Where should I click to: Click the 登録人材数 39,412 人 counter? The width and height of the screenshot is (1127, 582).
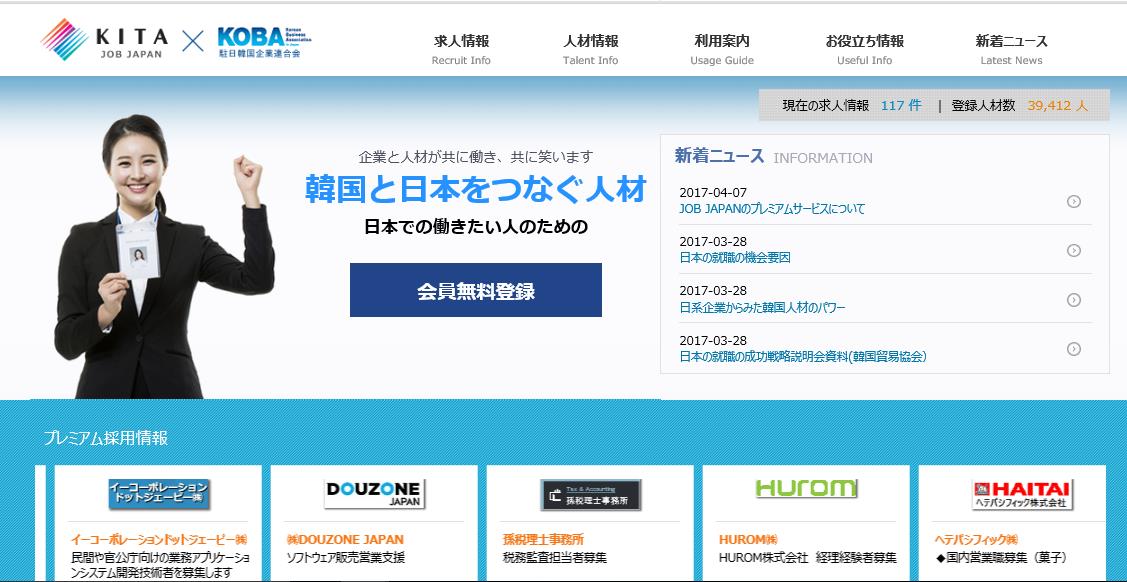point(1020,106)
